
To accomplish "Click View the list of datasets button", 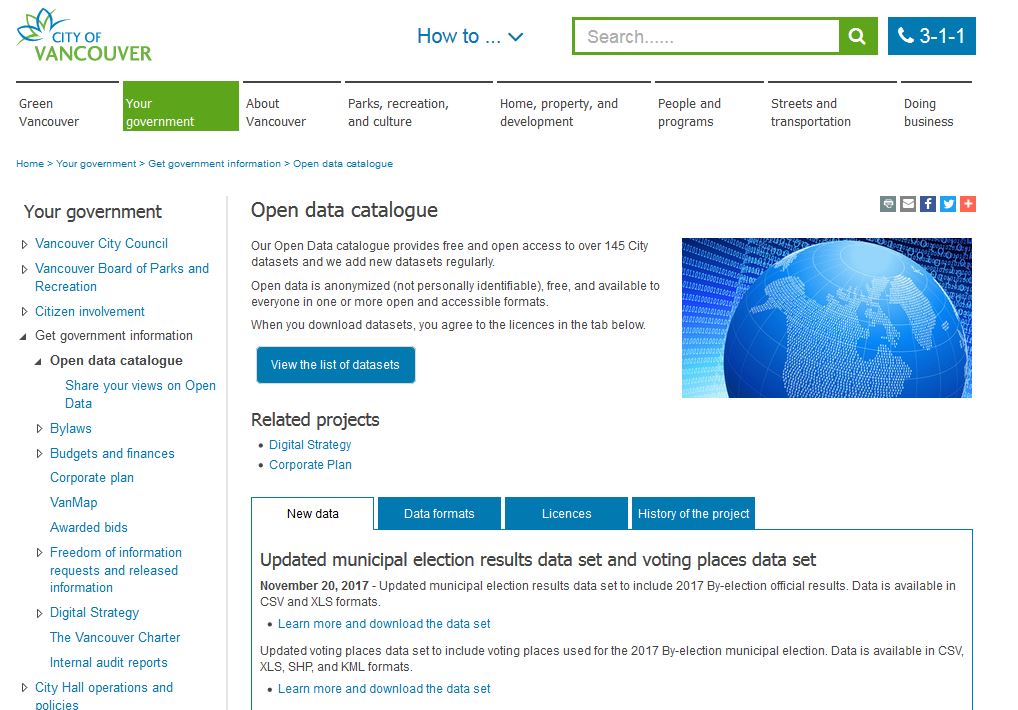I will click(x=336, y=365).
